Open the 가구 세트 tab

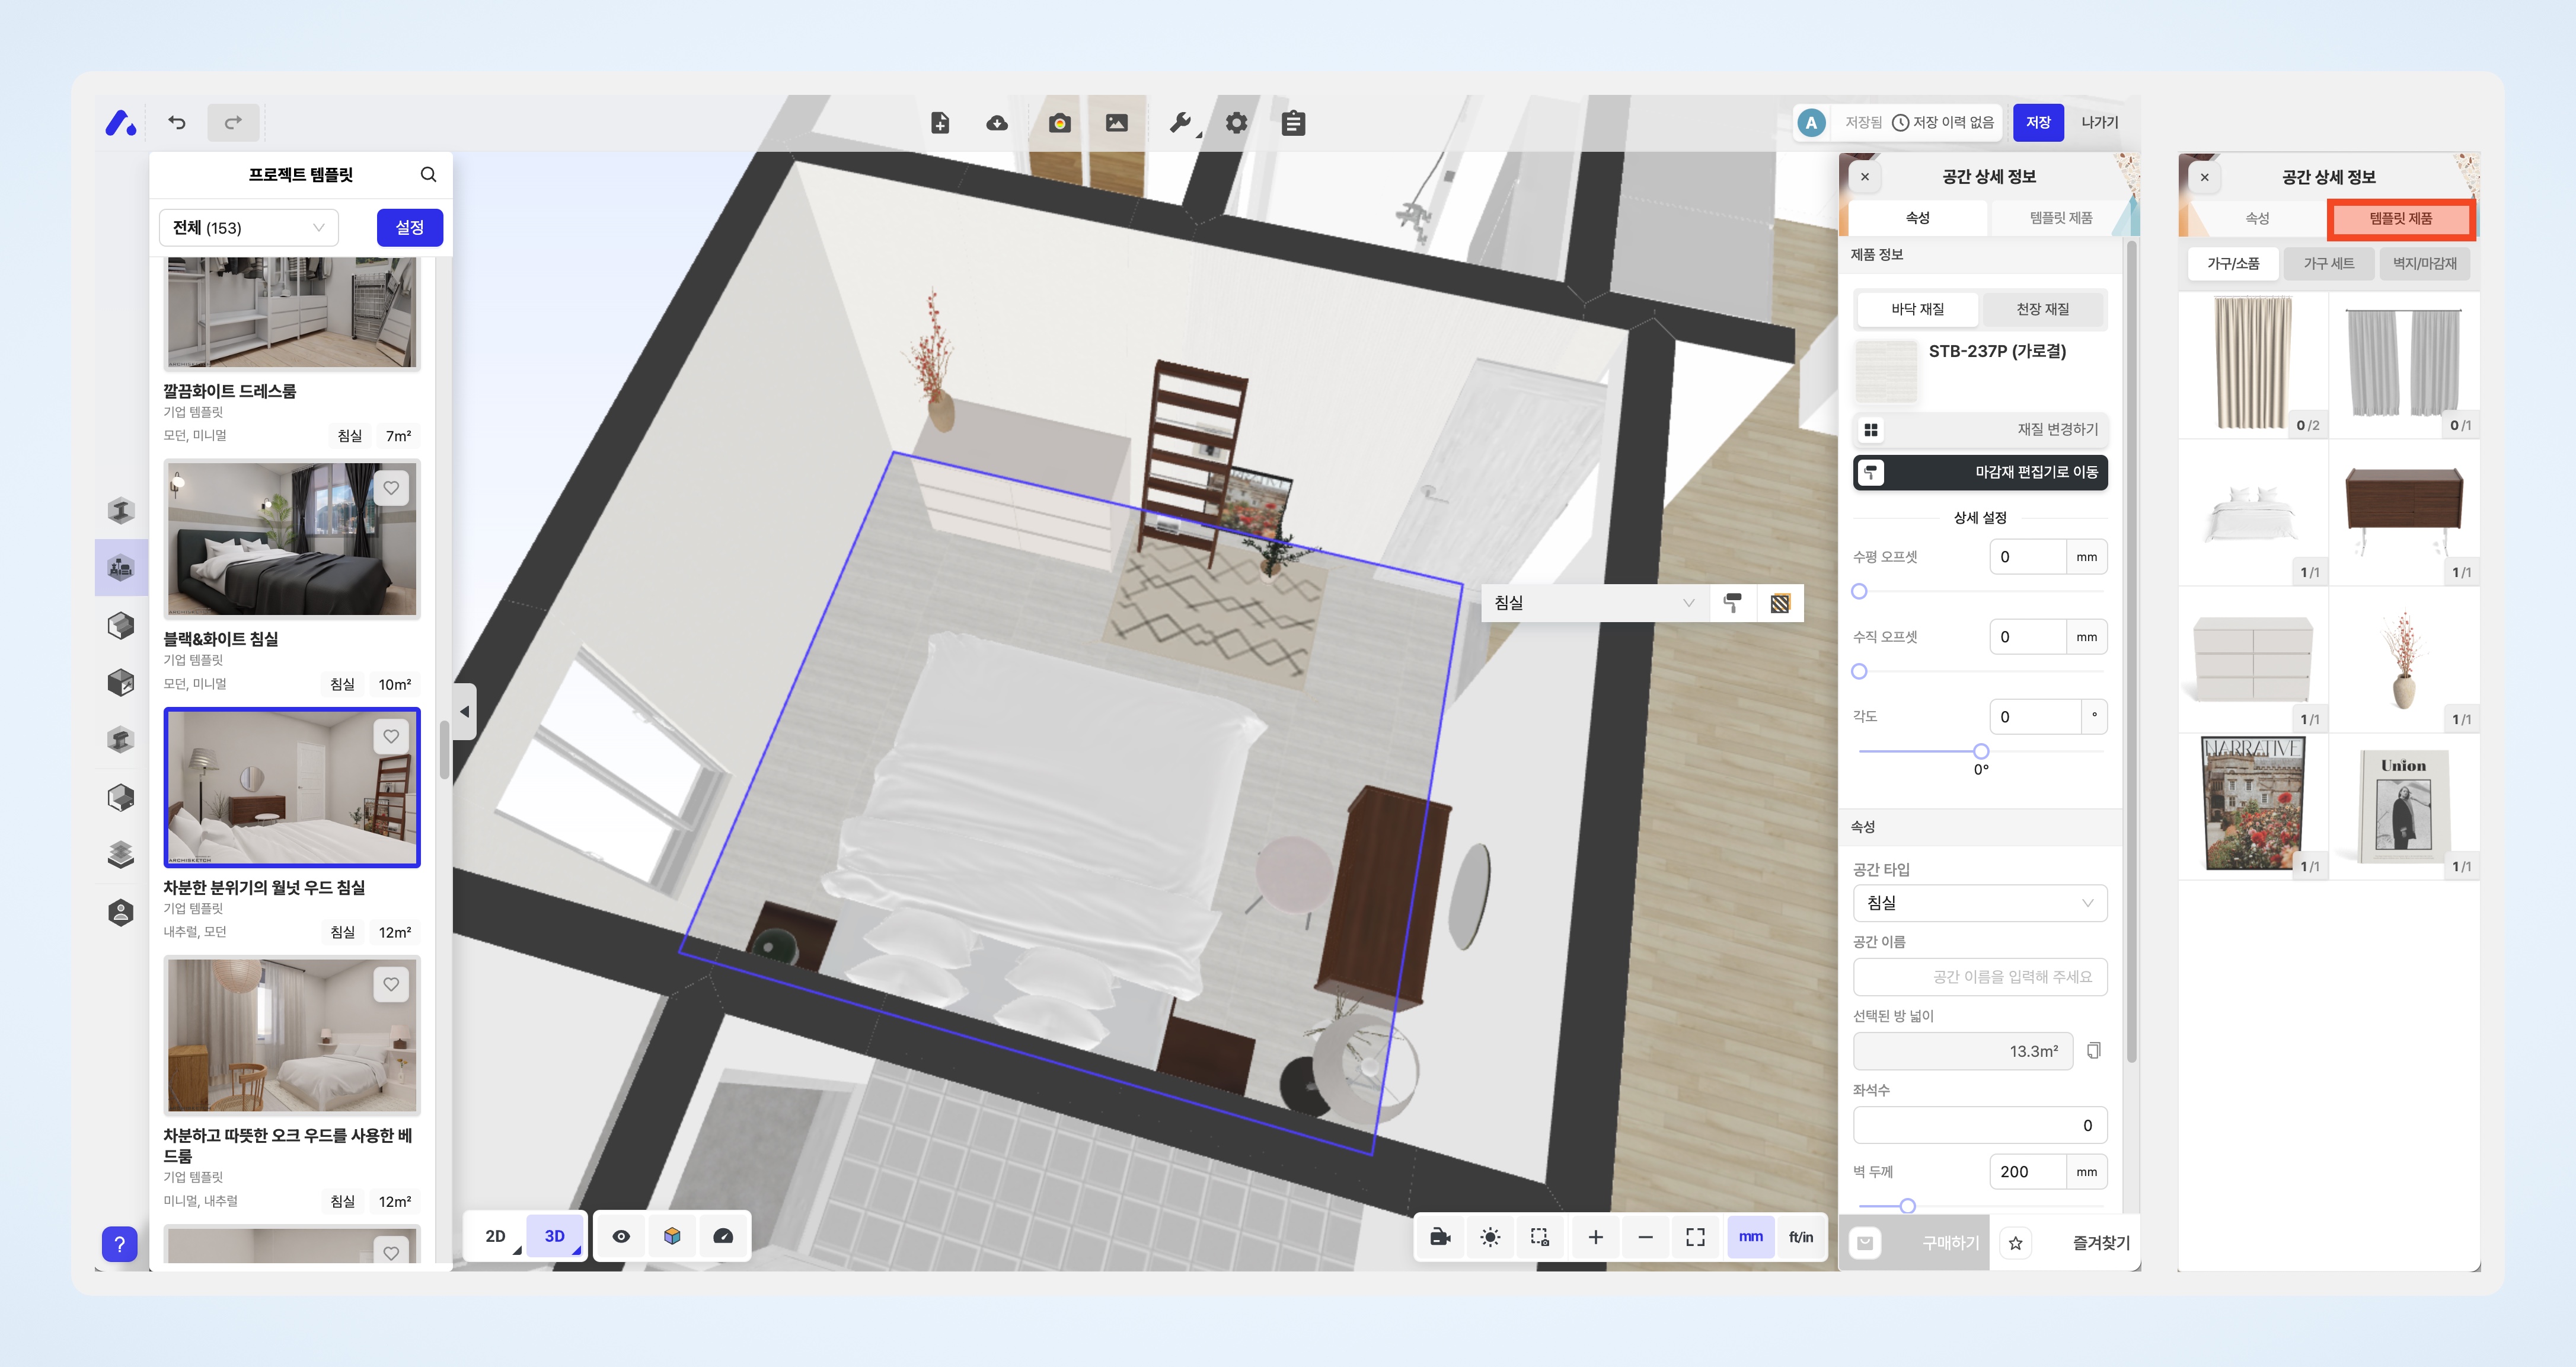point(2328,264)
